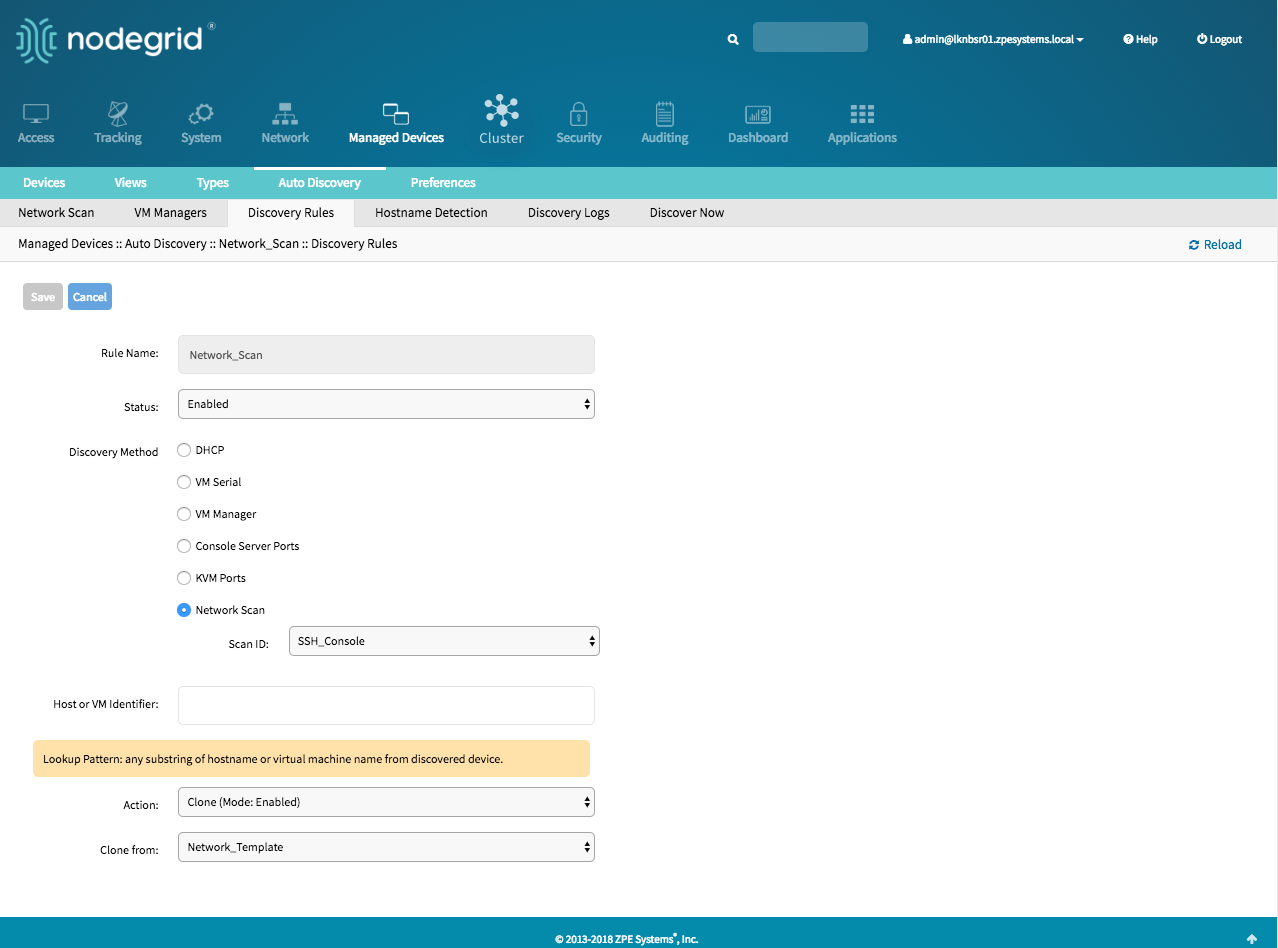Open the Network Scan sub-tab

[x=56, y=213]
